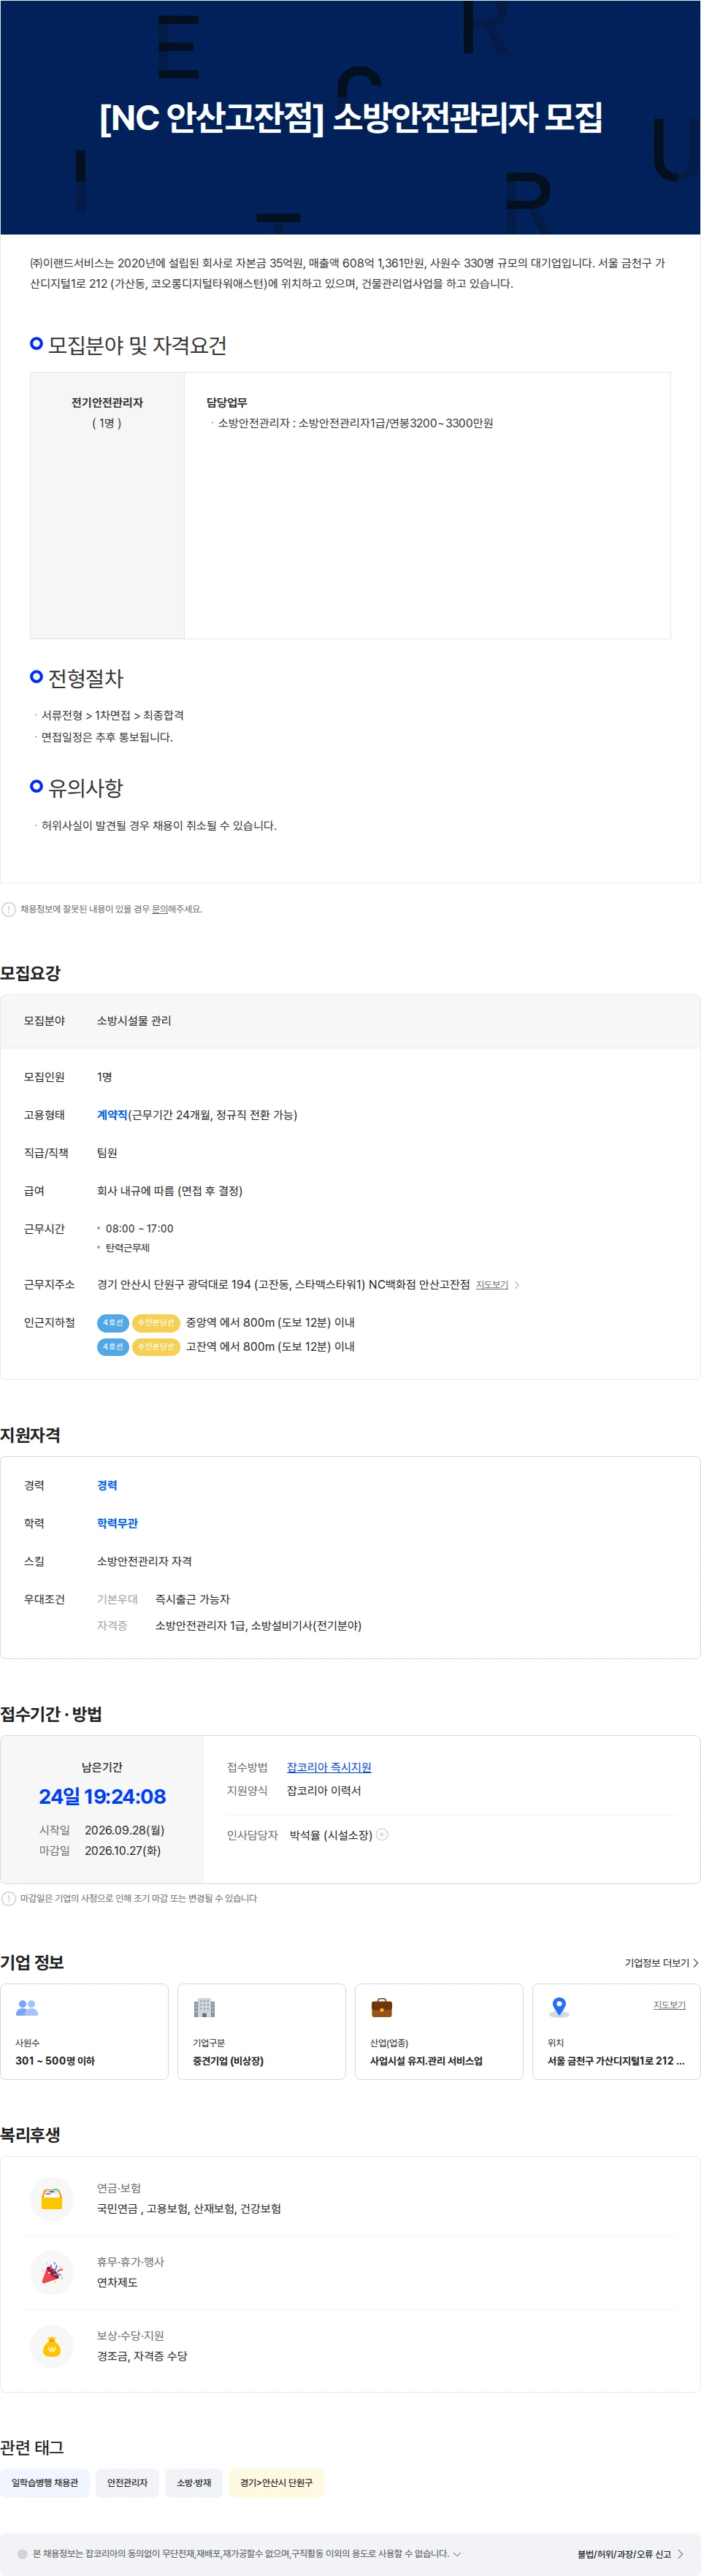
Task: Click the 보상·수당·지원 money bag icon
Action: (52, 2346)
